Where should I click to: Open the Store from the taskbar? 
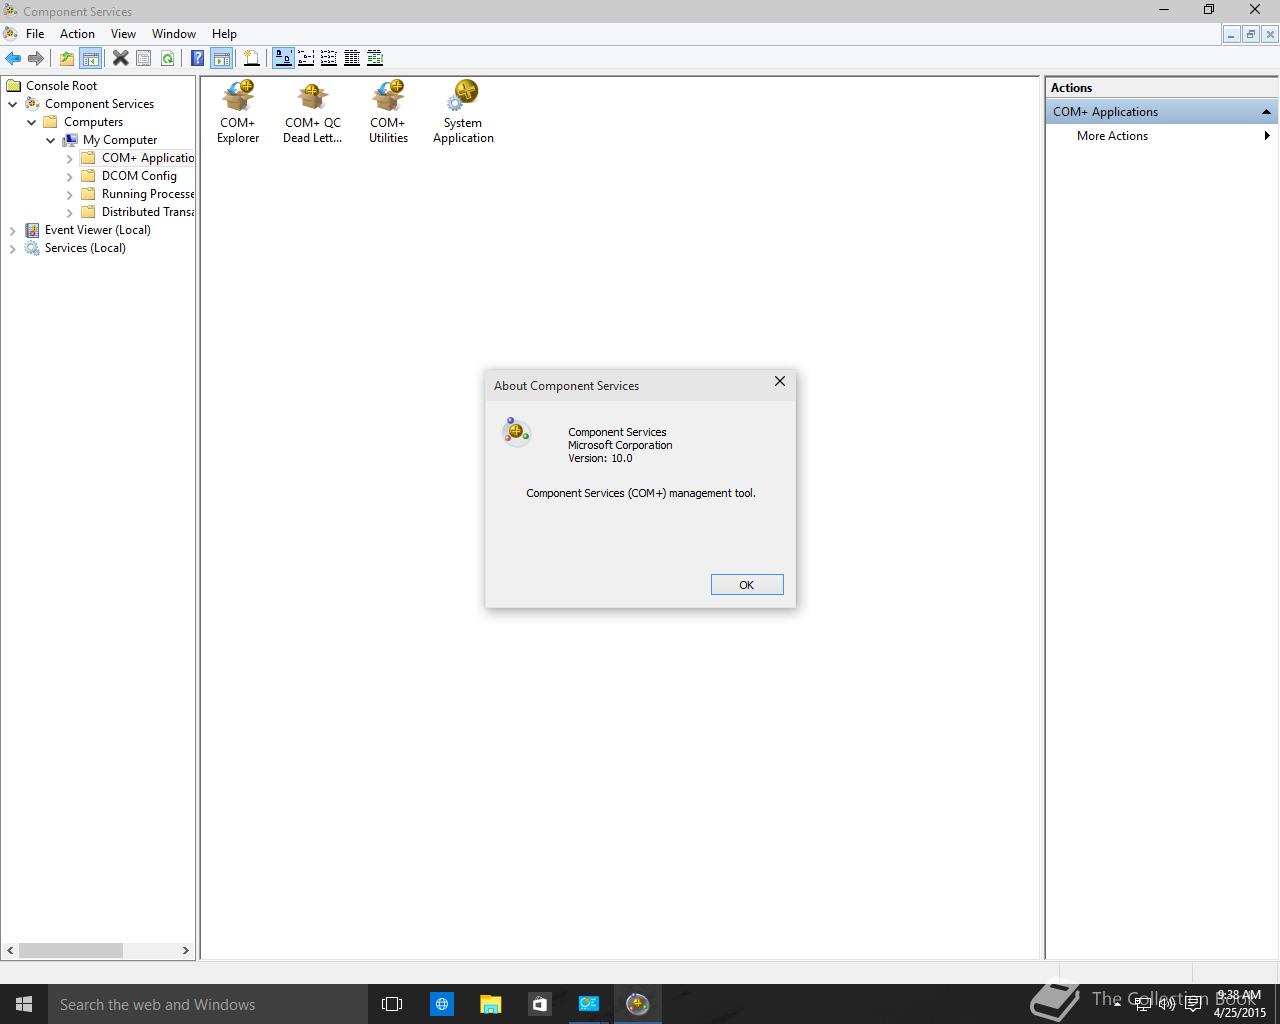pos(539,1004)
